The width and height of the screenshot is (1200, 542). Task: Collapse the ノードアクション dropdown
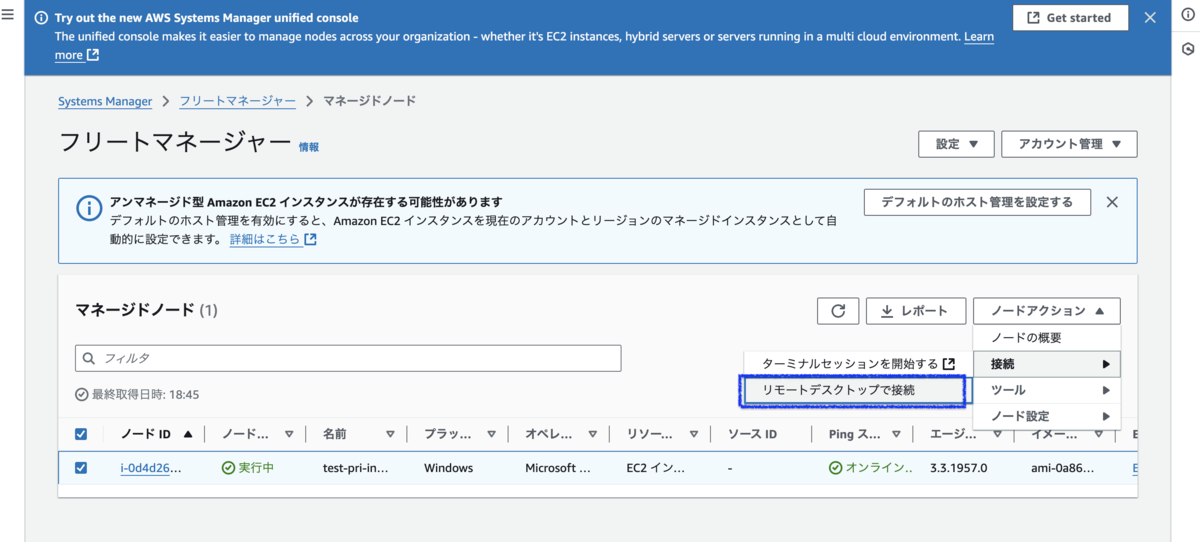pos(1047,311)
